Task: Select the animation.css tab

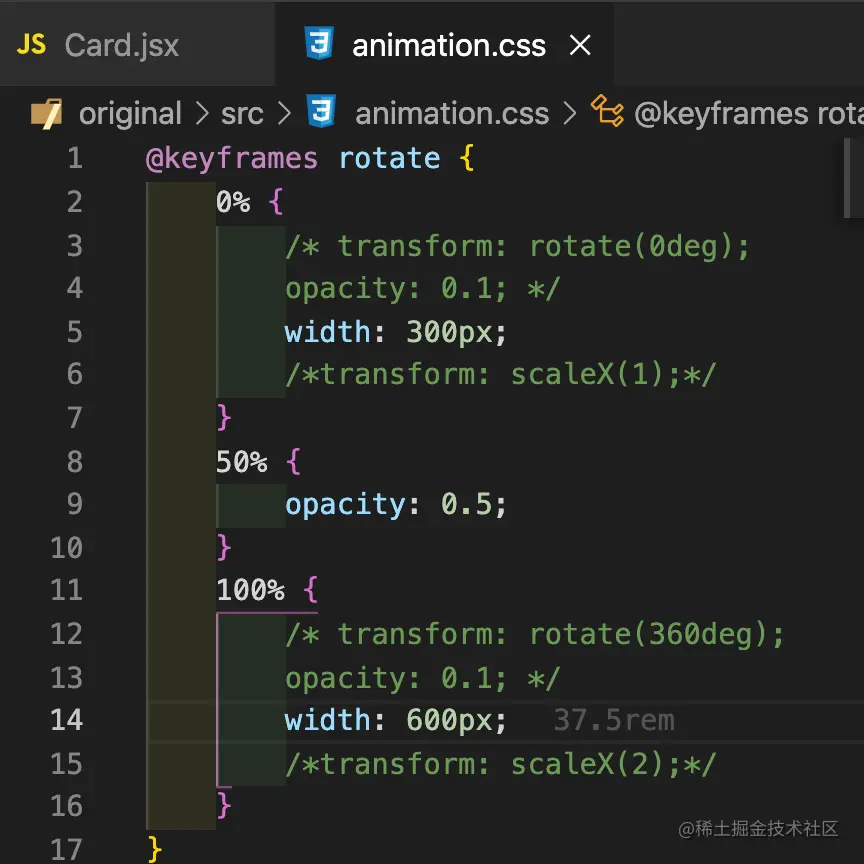Action: [448, 46]
